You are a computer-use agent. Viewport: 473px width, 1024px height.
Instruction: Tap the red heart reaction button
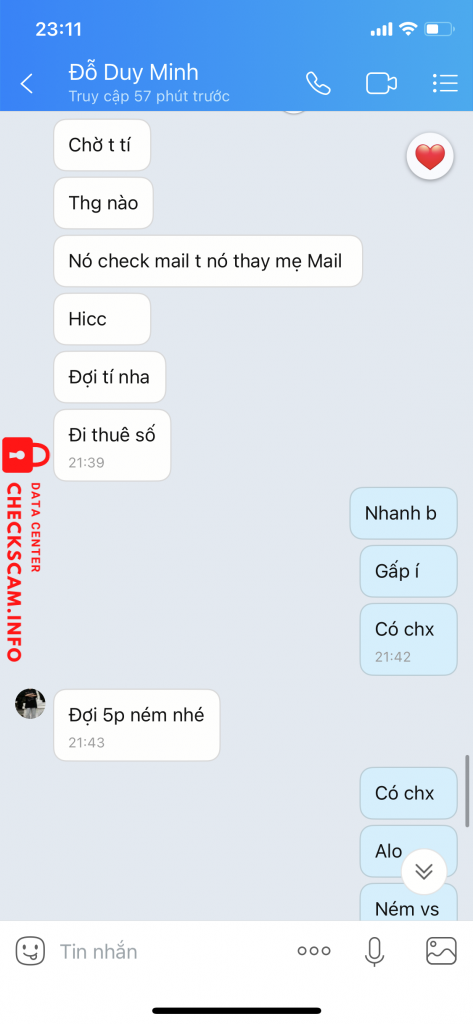[430, 156]
